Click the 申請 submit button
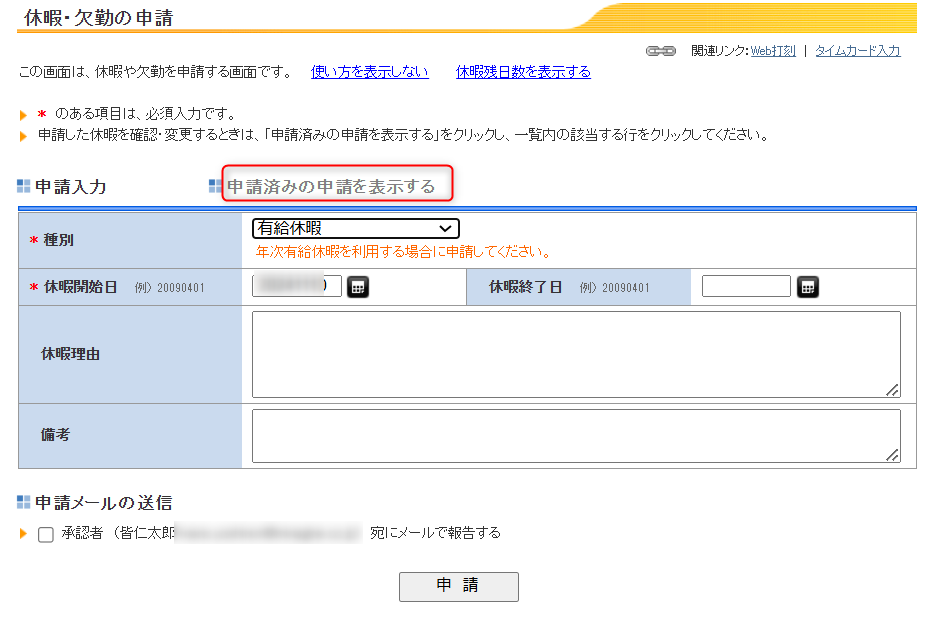This screenshot has width=938, height=628. point(459,586)
